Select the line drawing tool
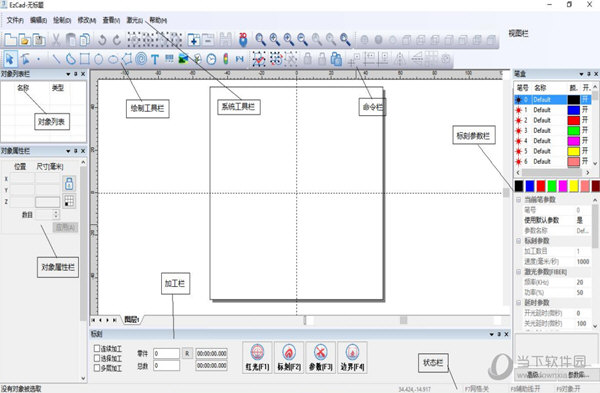 coord(56,59)
